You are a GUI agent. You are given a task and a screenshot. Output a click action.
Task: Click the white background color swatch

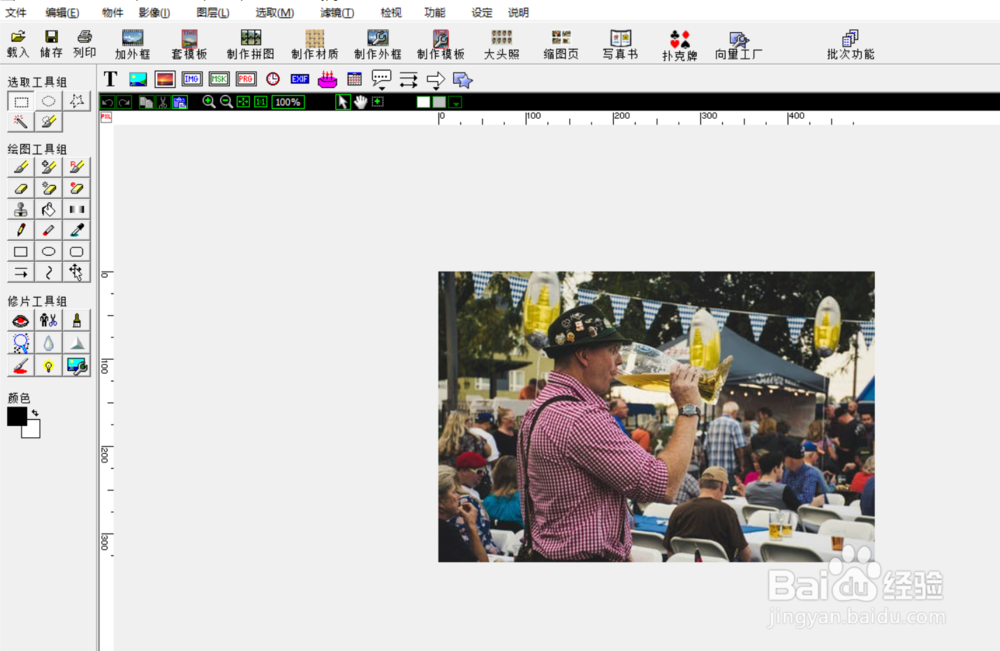coord(33,431)
